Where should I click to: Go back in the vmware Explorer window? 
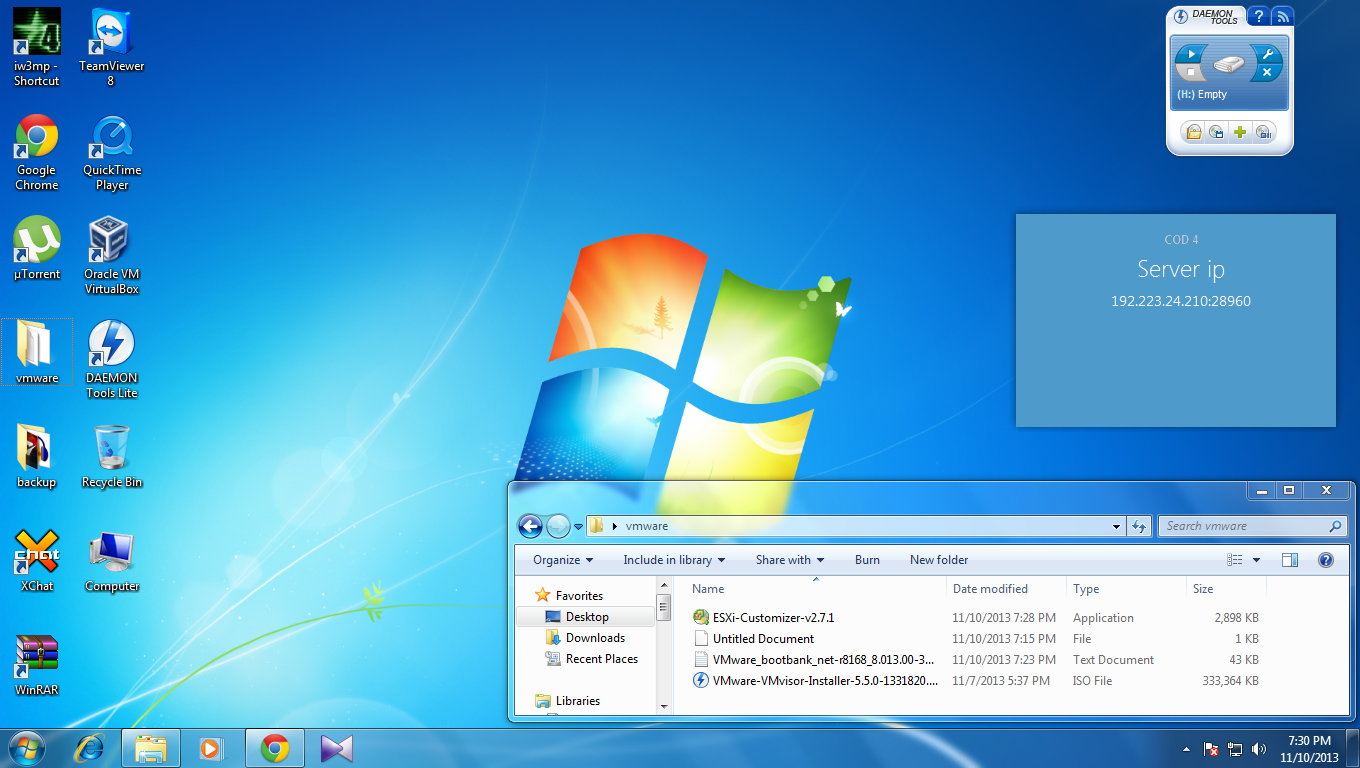[530, 526]
